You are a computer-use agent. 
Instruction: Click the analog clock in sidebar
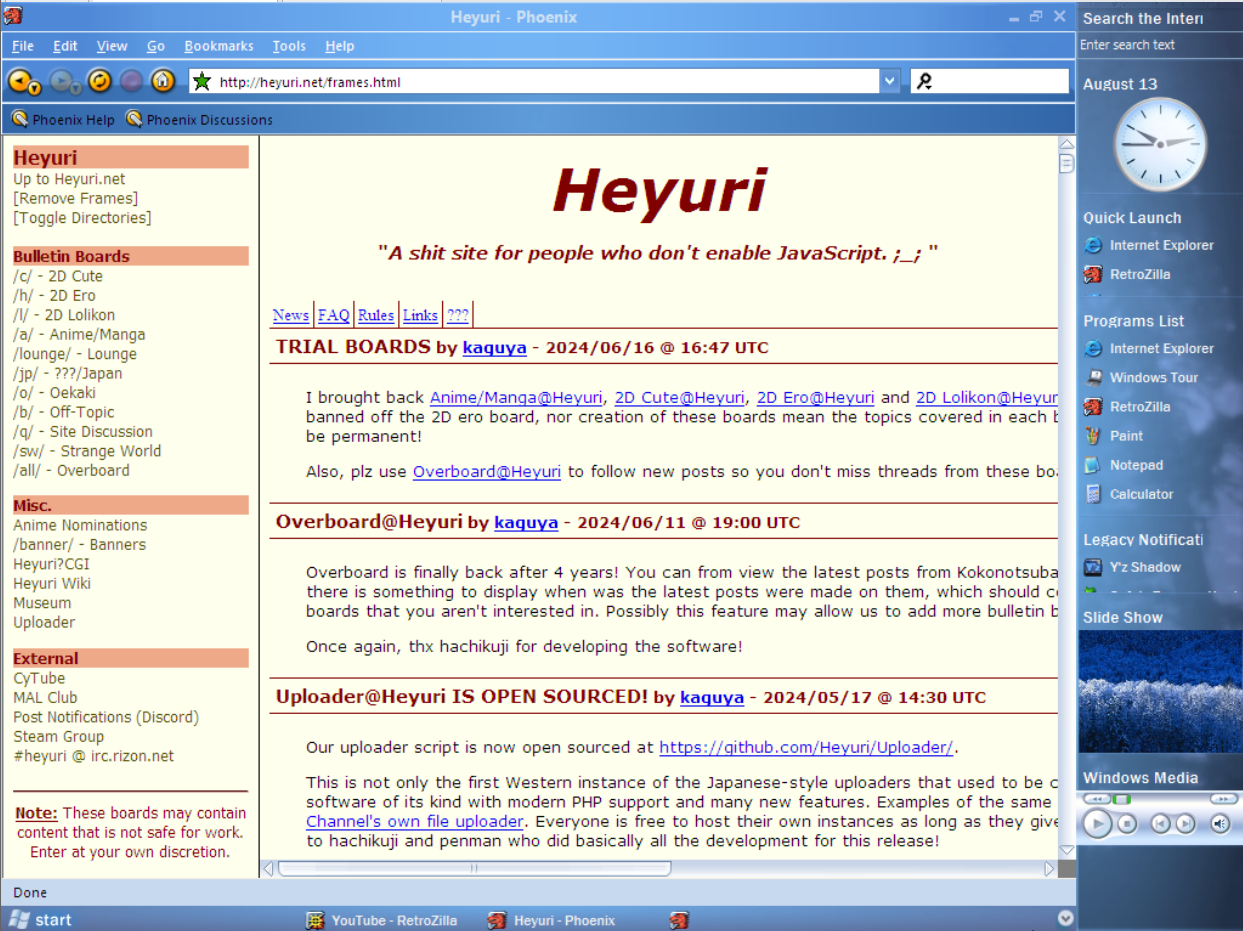click(x=1160, y=145)
